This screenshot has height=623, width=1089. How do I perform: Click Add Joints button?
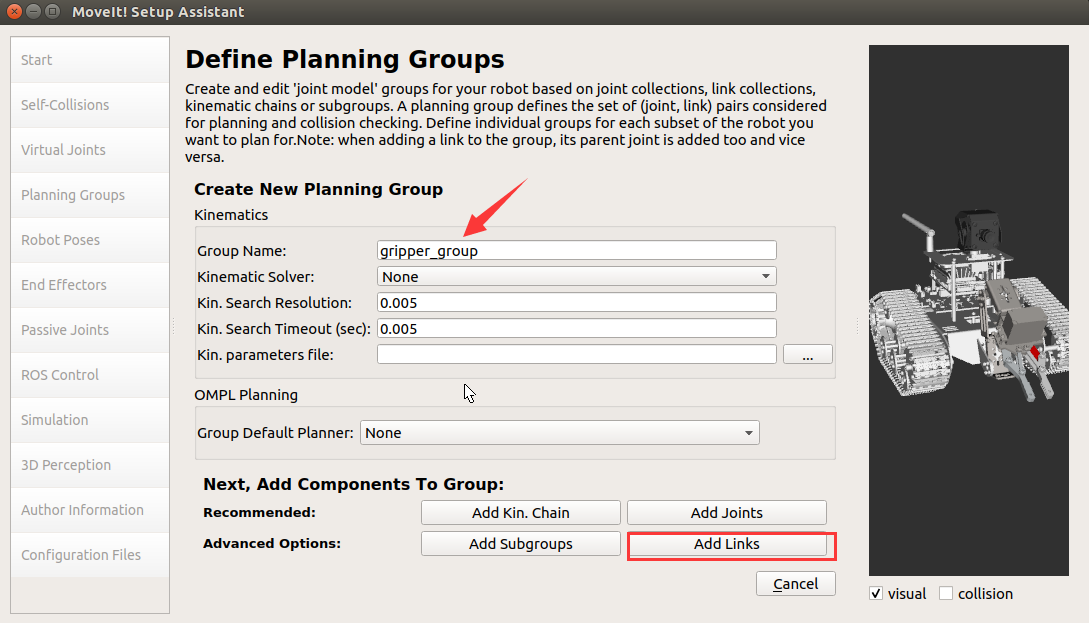click(726, 513)
